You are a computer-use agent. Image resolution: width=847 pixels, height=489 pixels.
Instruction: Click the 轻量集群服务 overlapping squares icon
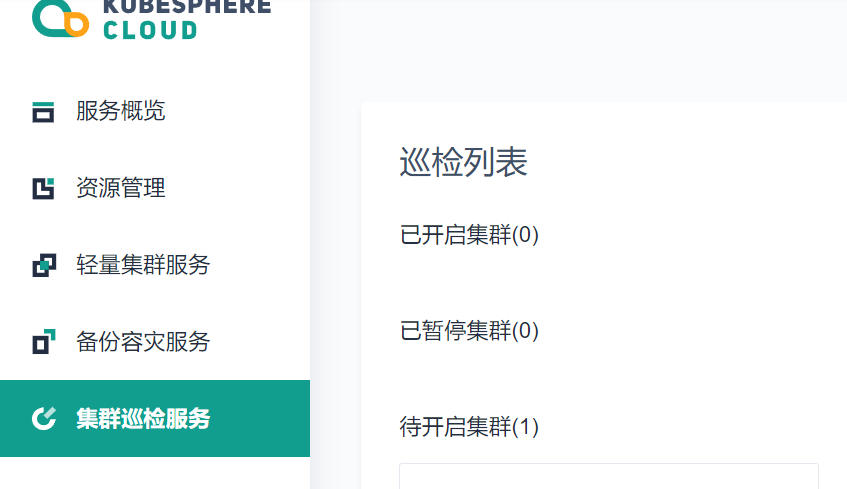(x=44, y=265)
